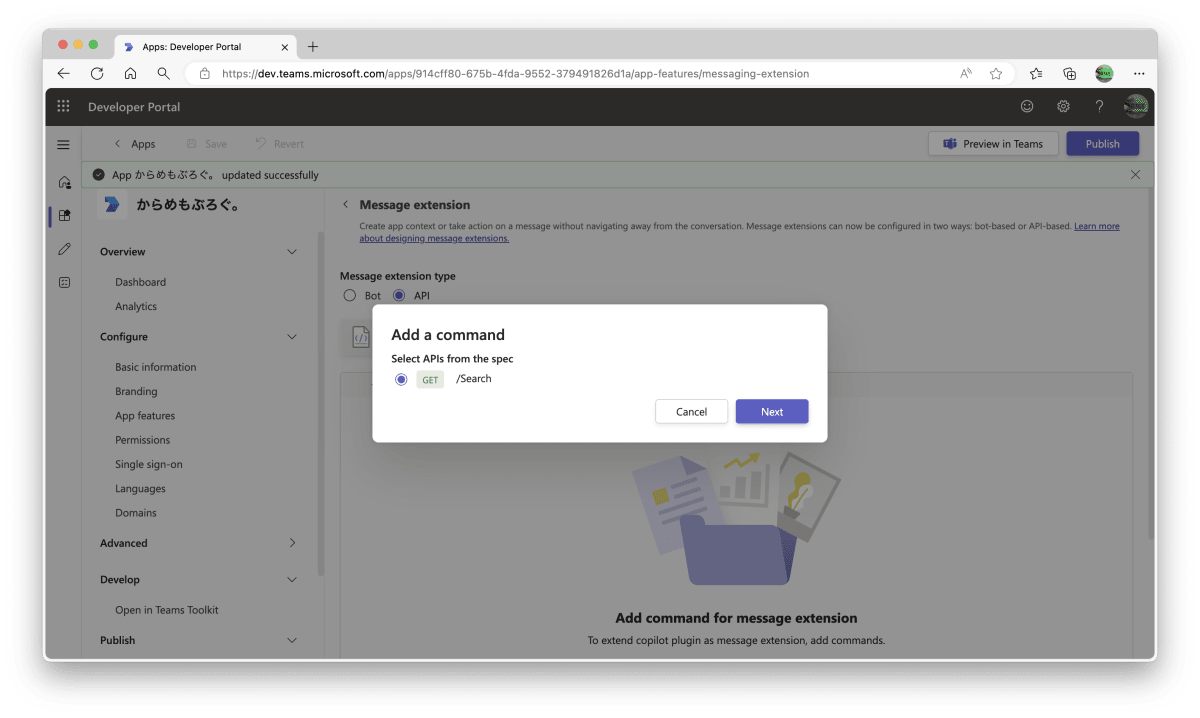This screenshot has height=718, width=1200.
Task: Dismiss the updated successfully notification
Action: coord(1135,174)
